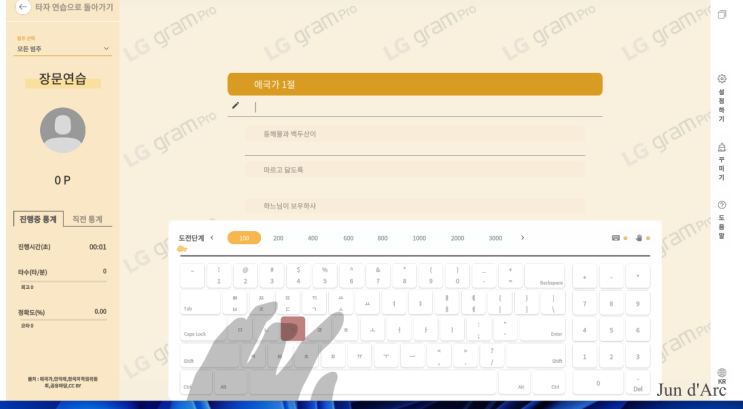Click the right Shift key on virtual keyboard

535,355
